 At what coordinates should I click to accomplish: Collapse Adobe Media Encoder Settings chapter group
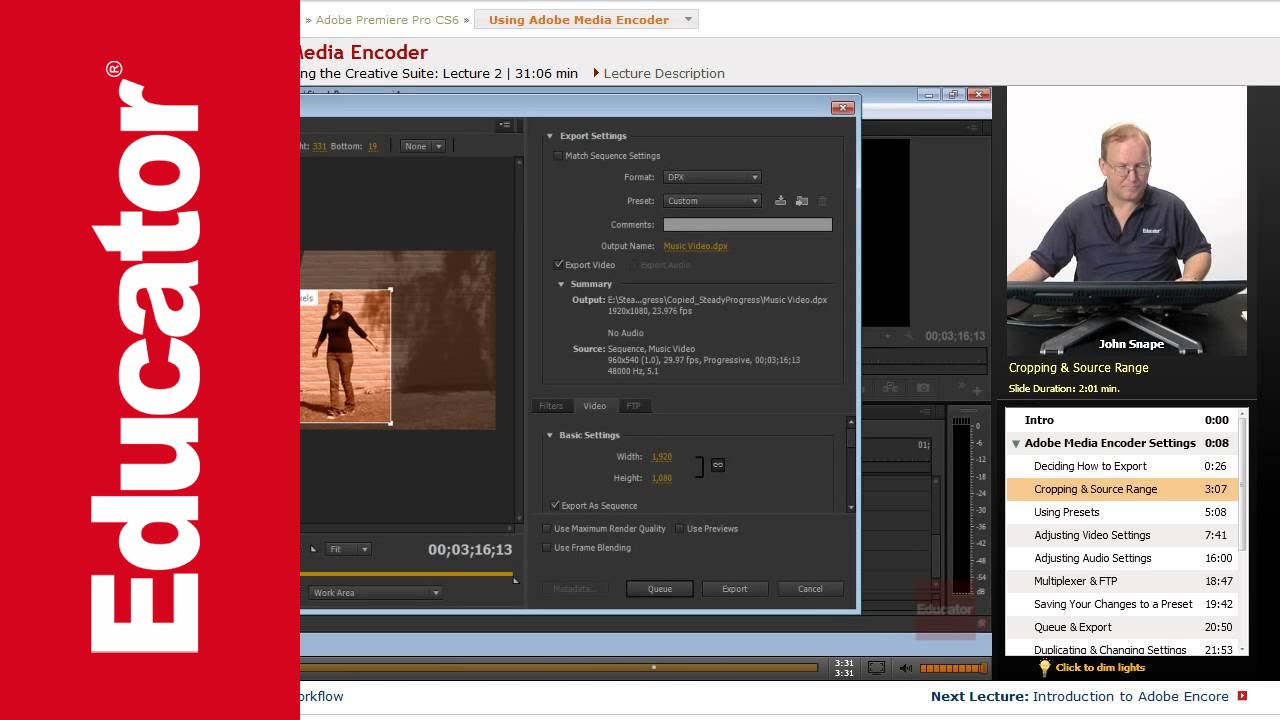coord(1016,443)
